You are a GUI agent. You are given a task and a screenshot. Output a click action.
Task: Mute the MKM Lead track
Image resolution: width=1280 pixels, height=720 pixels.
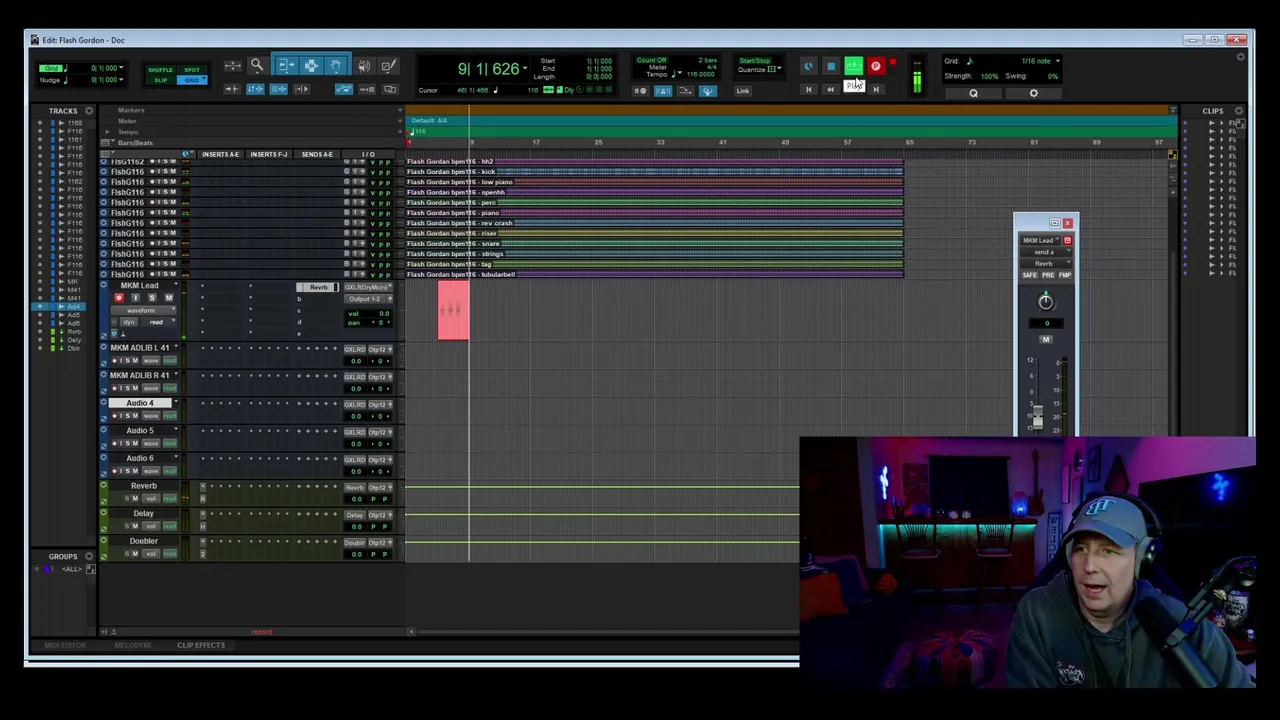[168, 297]
